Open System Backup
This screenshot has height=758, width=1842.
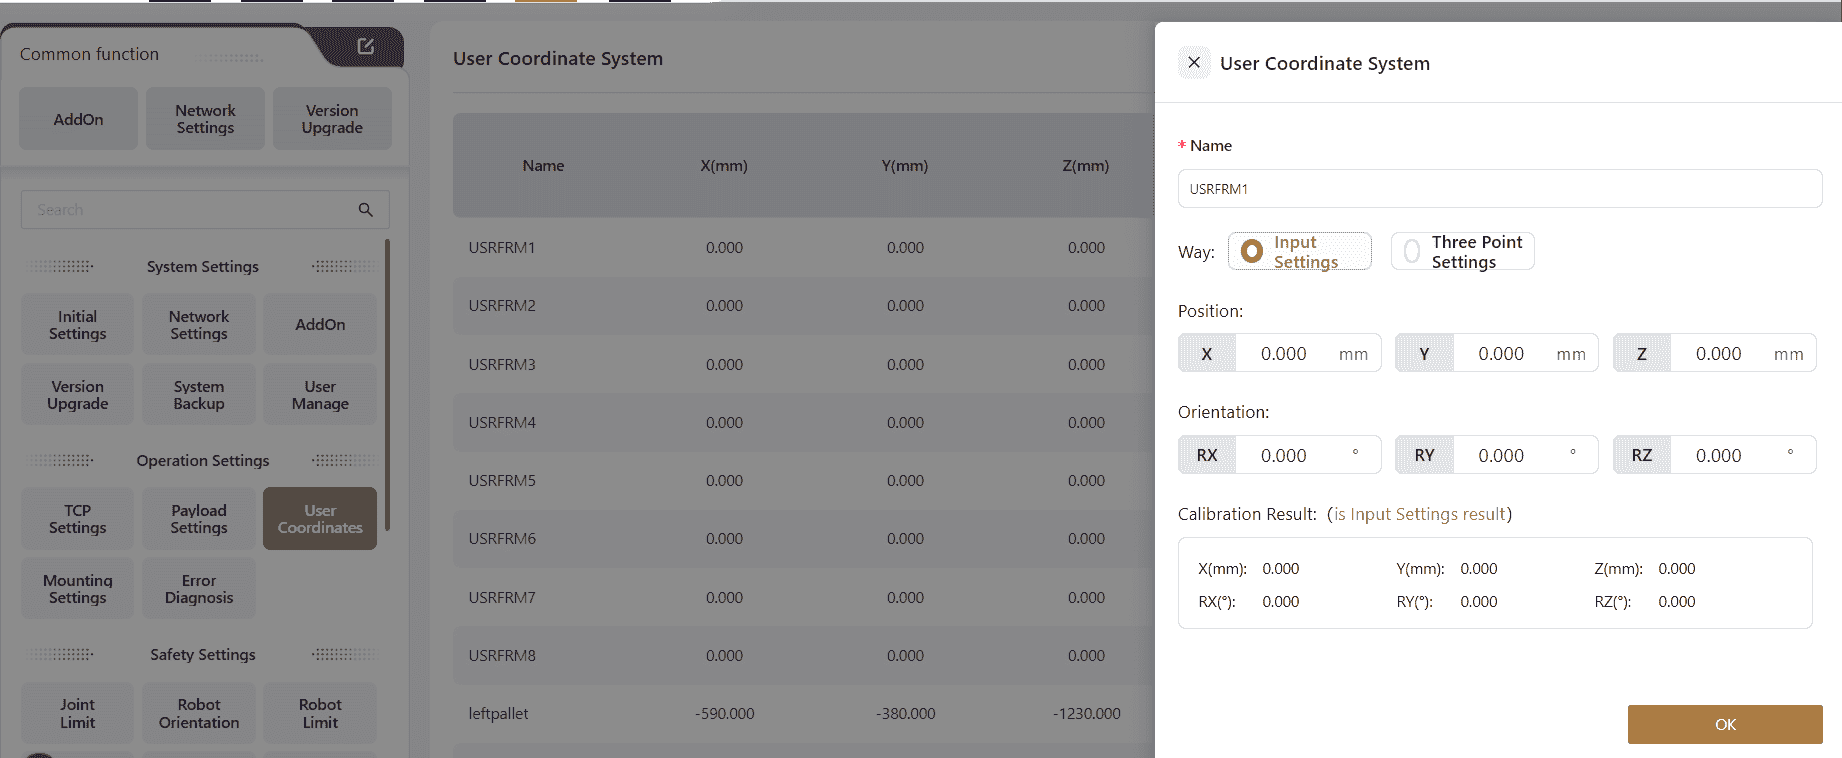[x=199, y=395]
